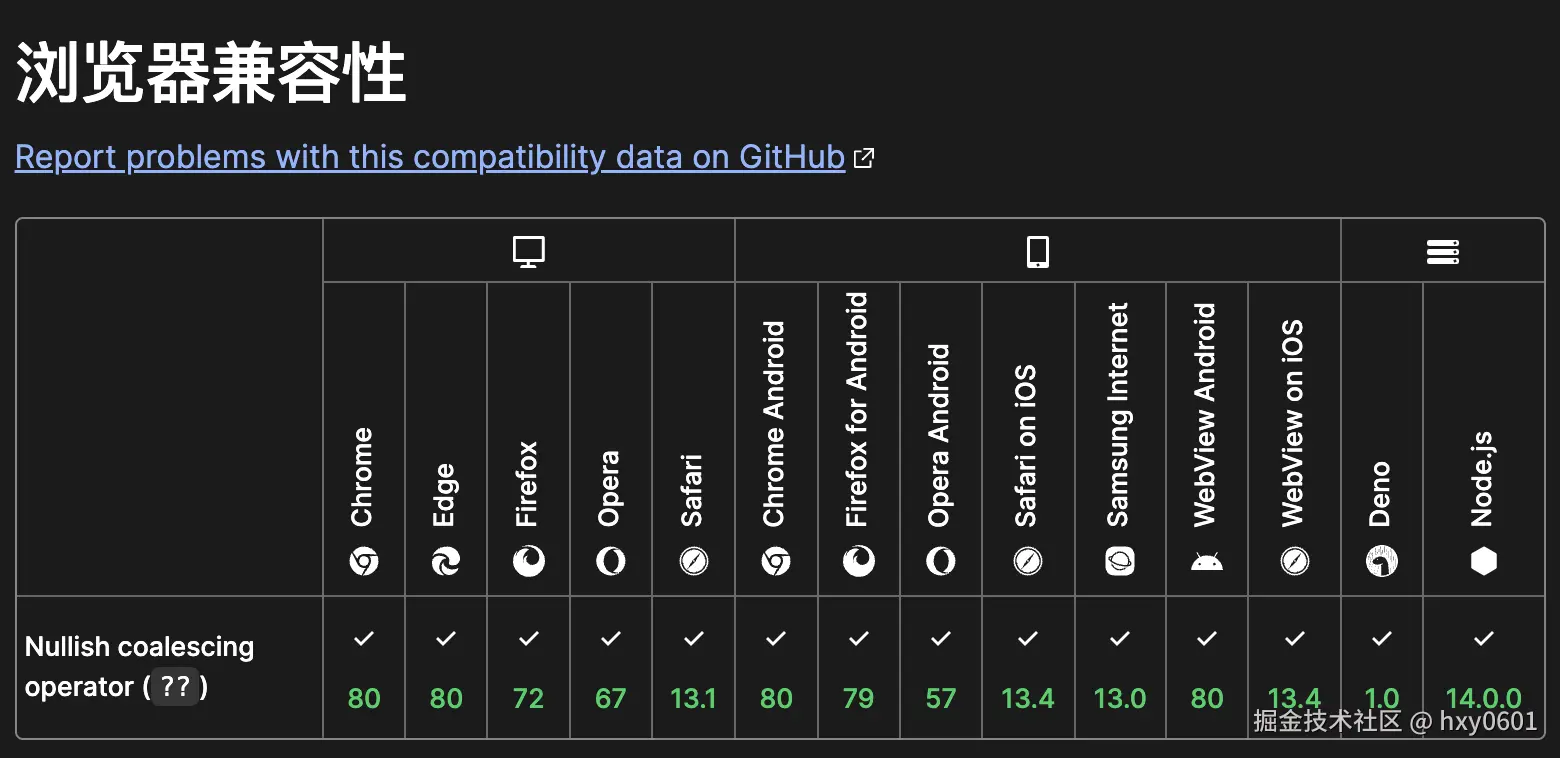The width and height of the screenshot is (1560, 758).
Task: Click the Opera Android column header
Action: (x=940, y=437)
